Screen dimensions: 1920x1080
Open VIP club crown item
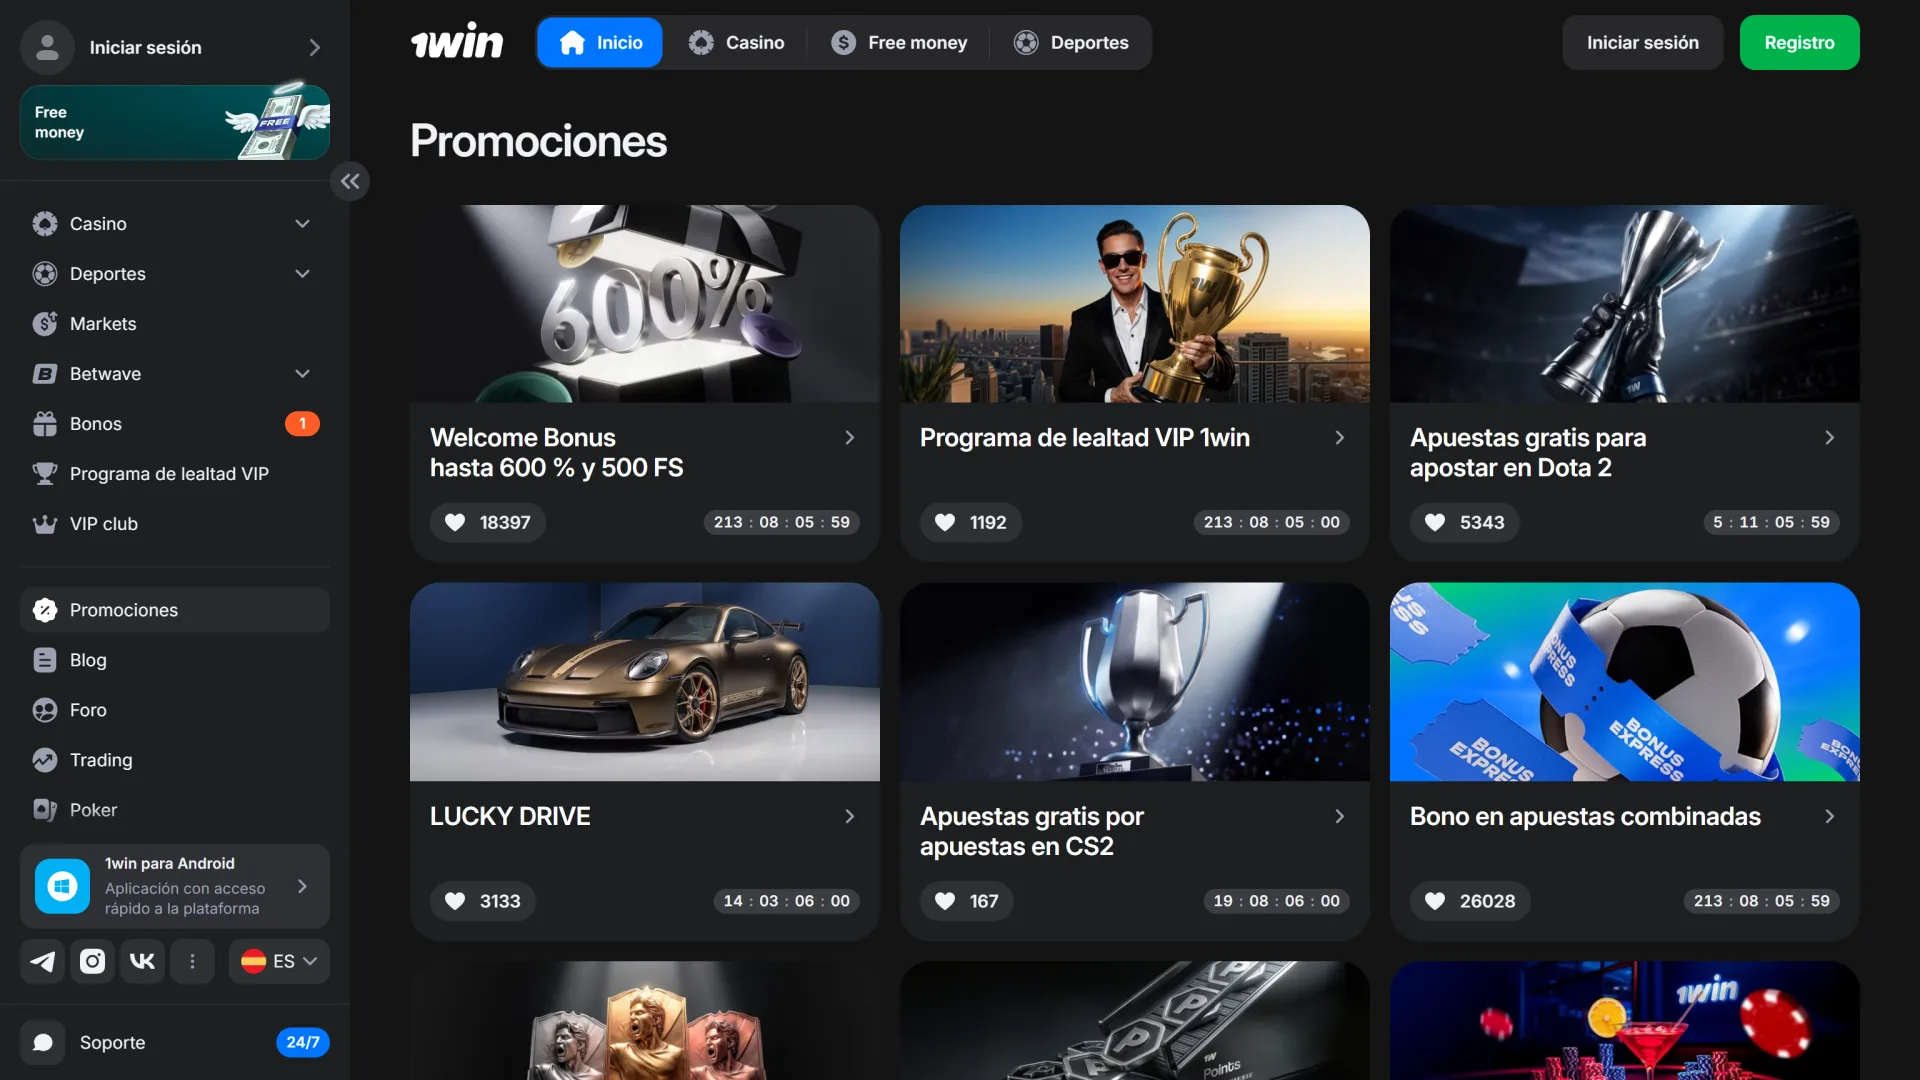tap(175, 523)
